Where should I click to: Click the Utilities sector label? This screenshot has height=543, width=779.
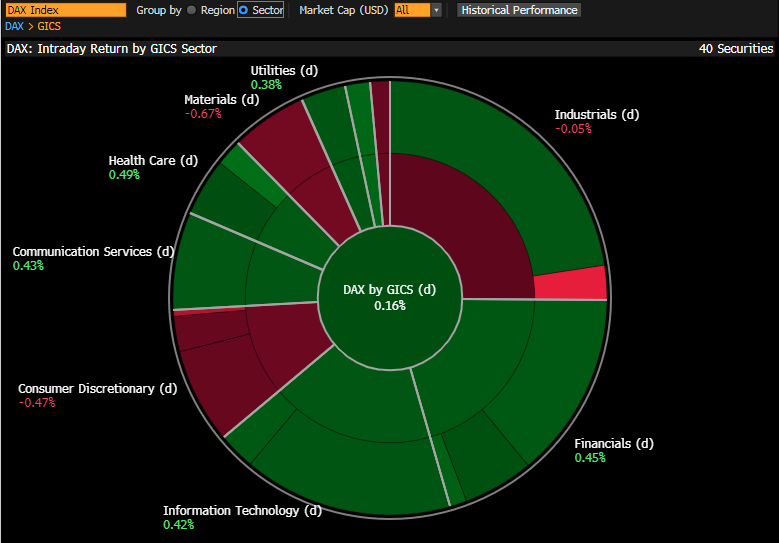coord(284,71)
